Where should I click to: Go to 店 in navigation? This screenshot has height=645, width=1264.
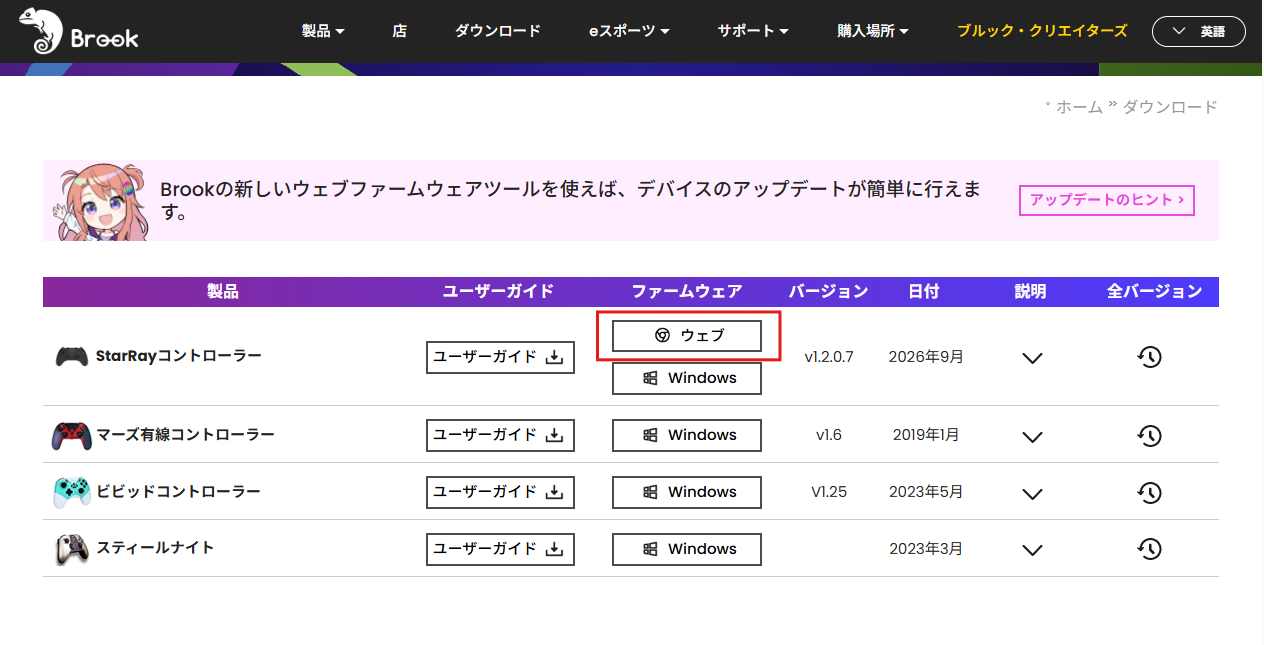click(x=400, y=31)
